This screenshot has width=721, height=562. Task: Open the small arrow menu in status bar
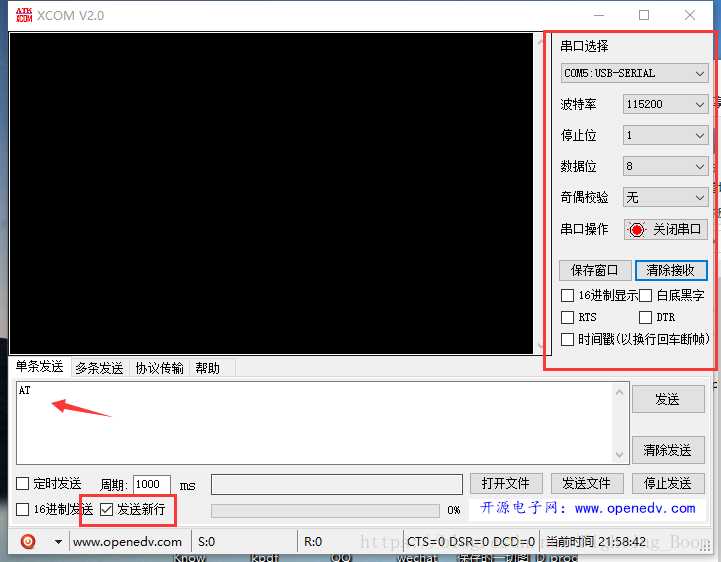tap(58, 542)
